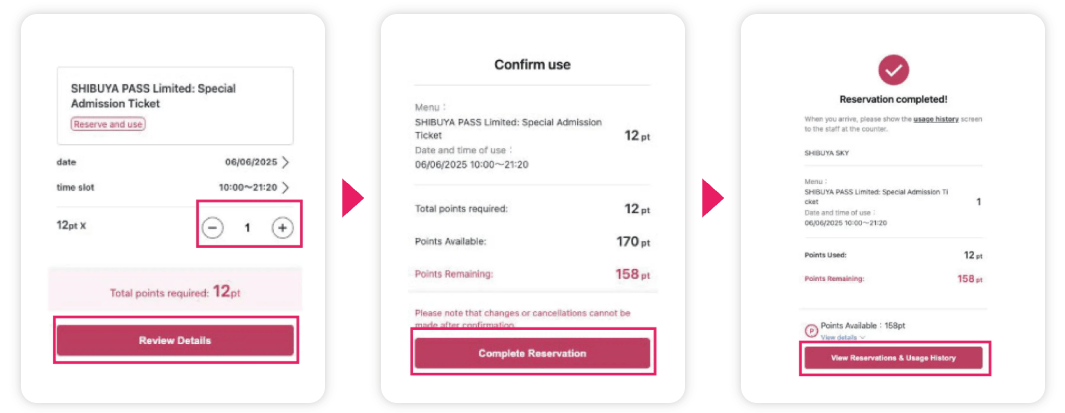Follow the underlined usage history link
Screen dimensions: 1065x413
click(x=936, y=119)
